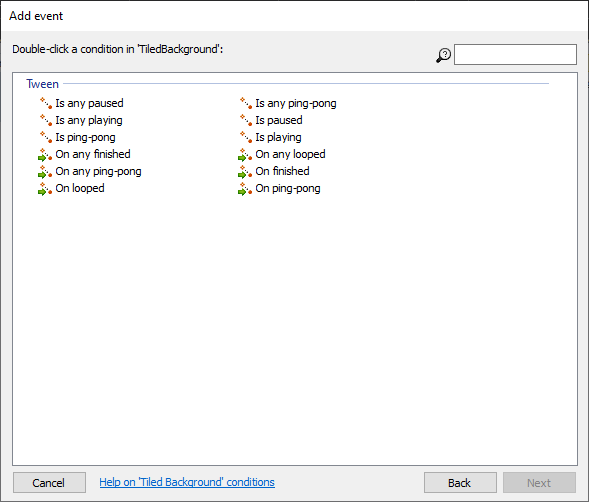The width and height of the screenshot is (589, 502).
Task: Go Back to the previous step
Action: (460, 482)
